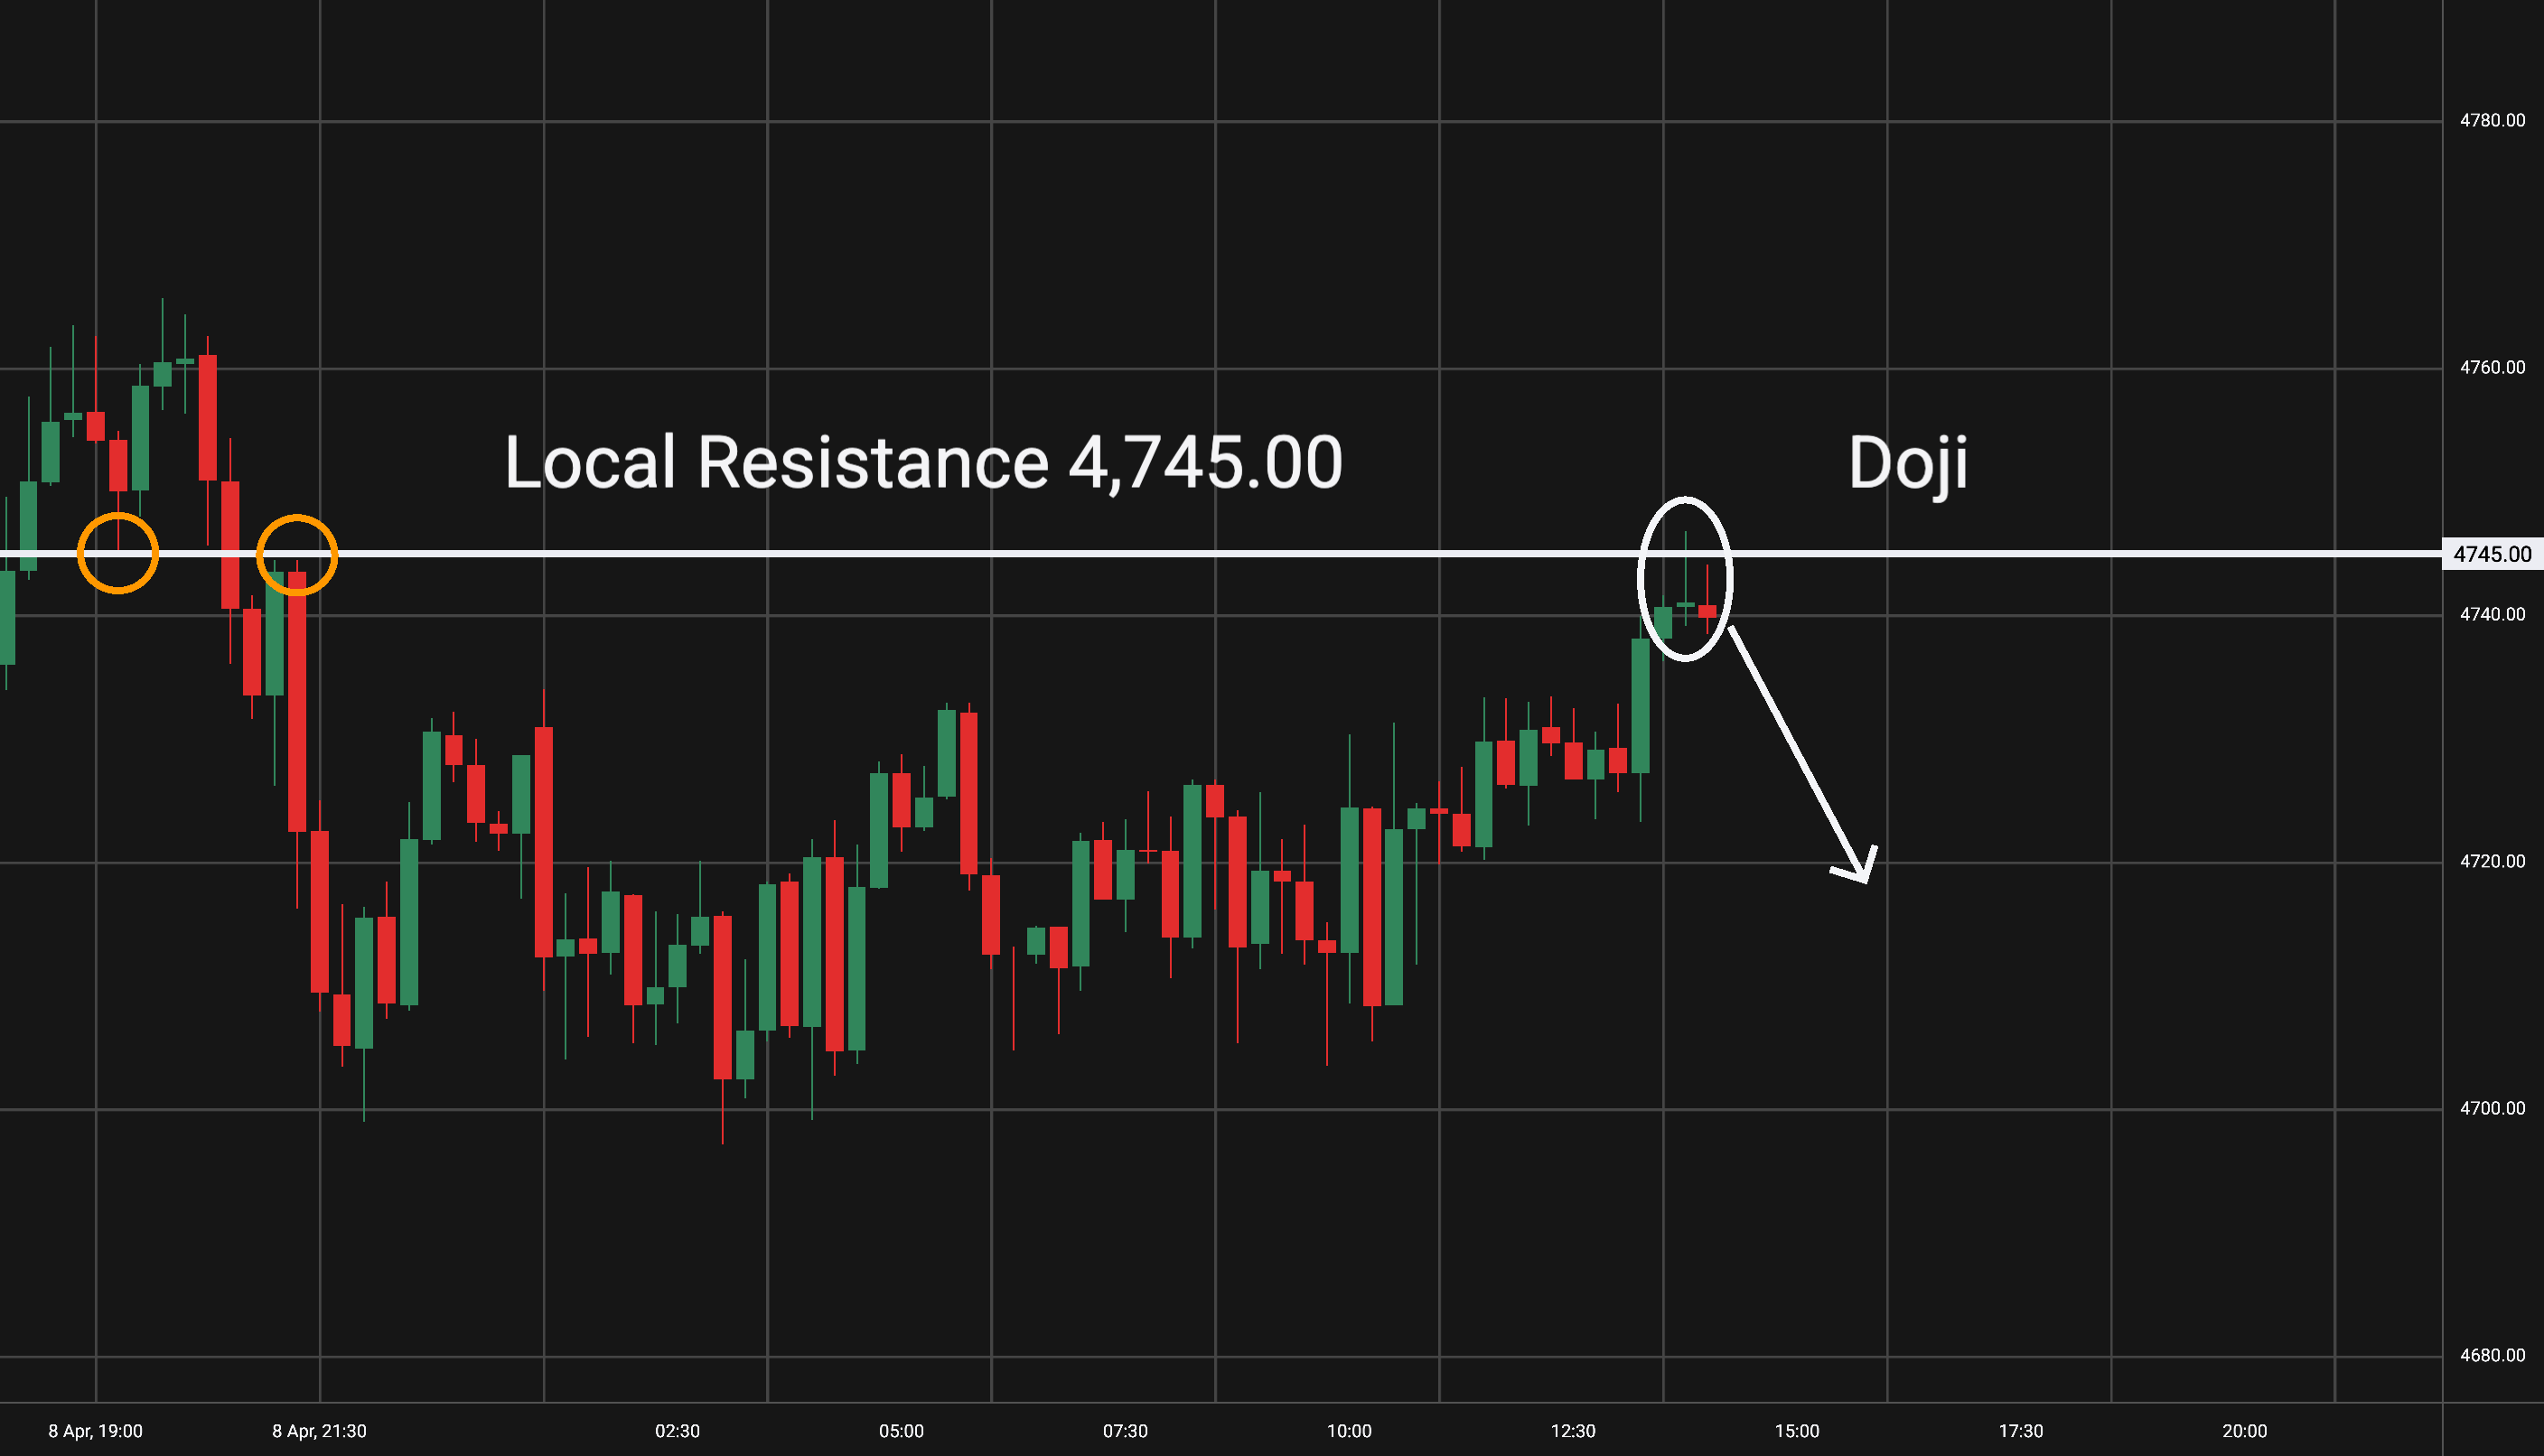Click the 4700.00 price scale label
Image resolution: width=2544 pixels, height=1456 pixels.
point(2492,1109)
